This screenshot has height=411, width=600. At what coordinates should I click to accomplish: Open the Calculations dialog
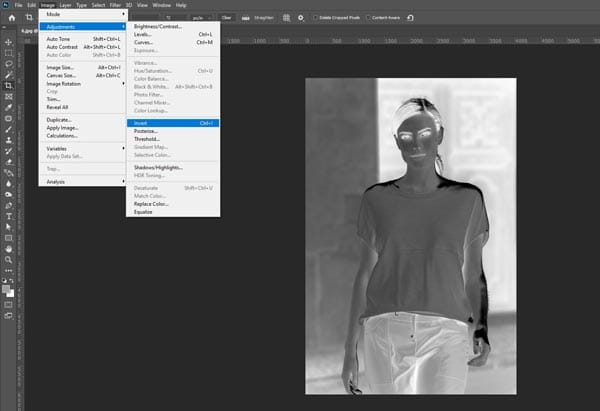83,135
